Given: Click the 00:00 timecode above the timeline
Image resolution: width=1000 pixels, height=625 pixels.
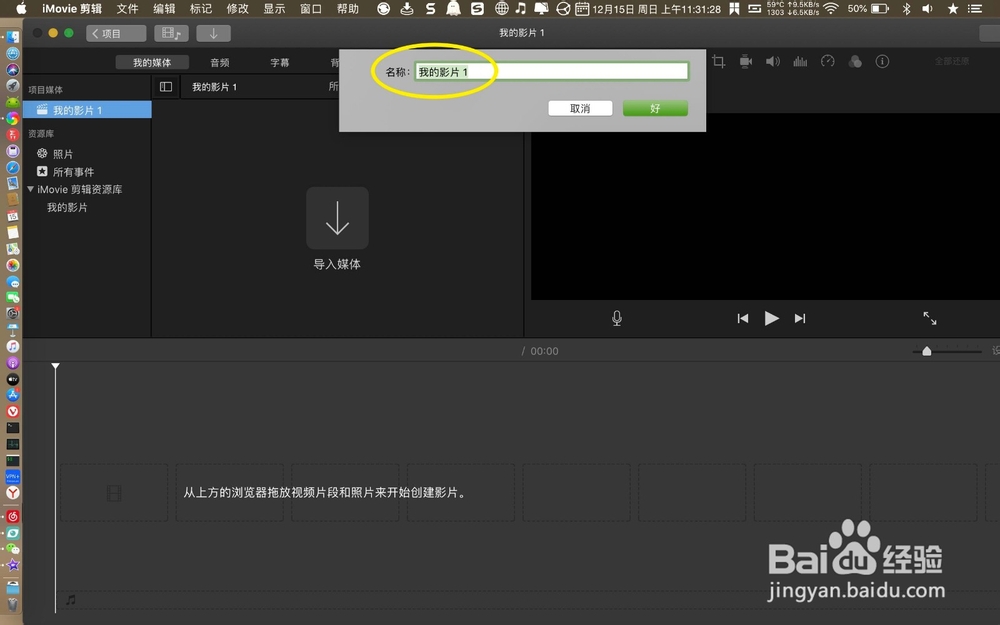Looking at the screenshot, I should pyautogui.click(x=544, y=351).
